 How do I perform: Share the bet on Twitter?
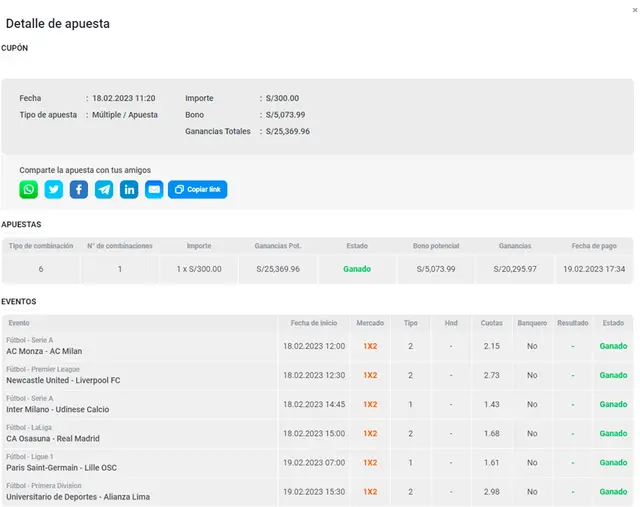coord(54,189)
